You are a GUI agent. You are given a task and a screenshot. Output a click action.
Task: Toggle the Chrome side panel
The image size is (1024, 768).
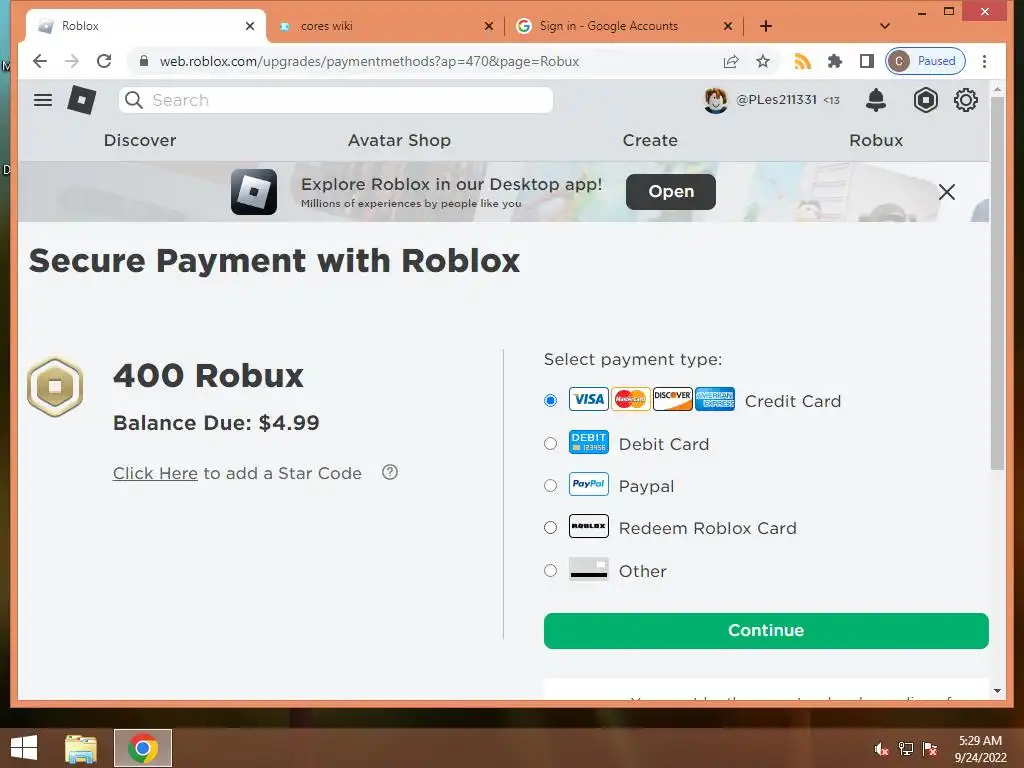[x=867, y=61]
